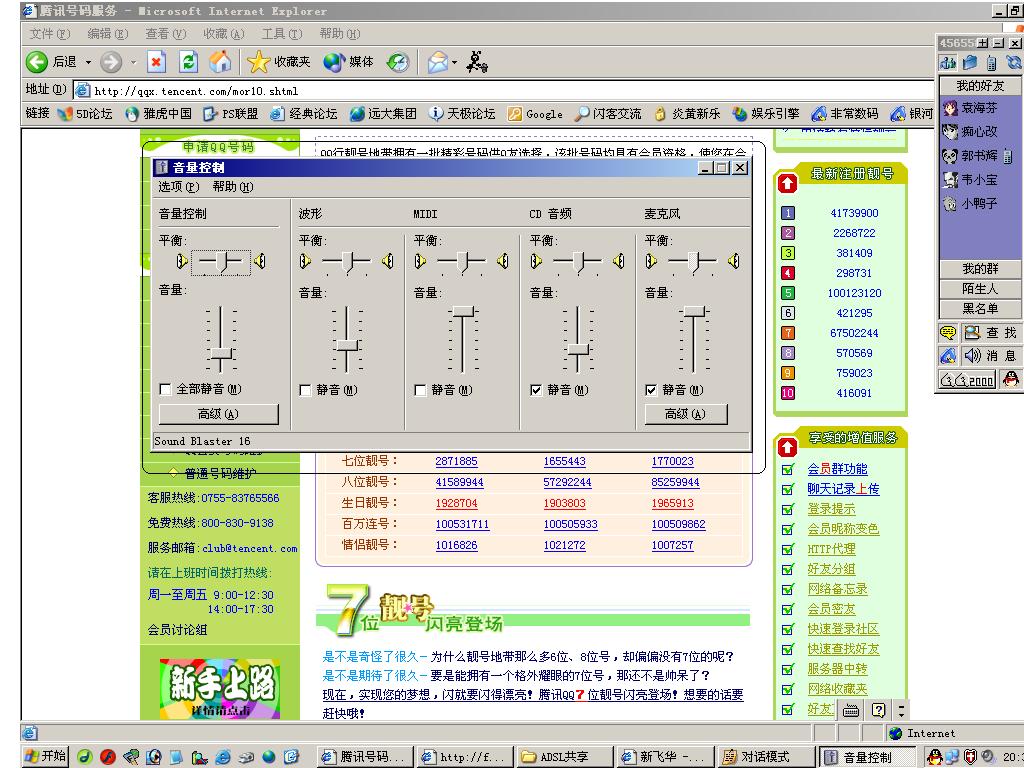Expand the Back button history dropdown arrow
Viewport: 1024px width, 768px height.
click(x=88, y=62)
